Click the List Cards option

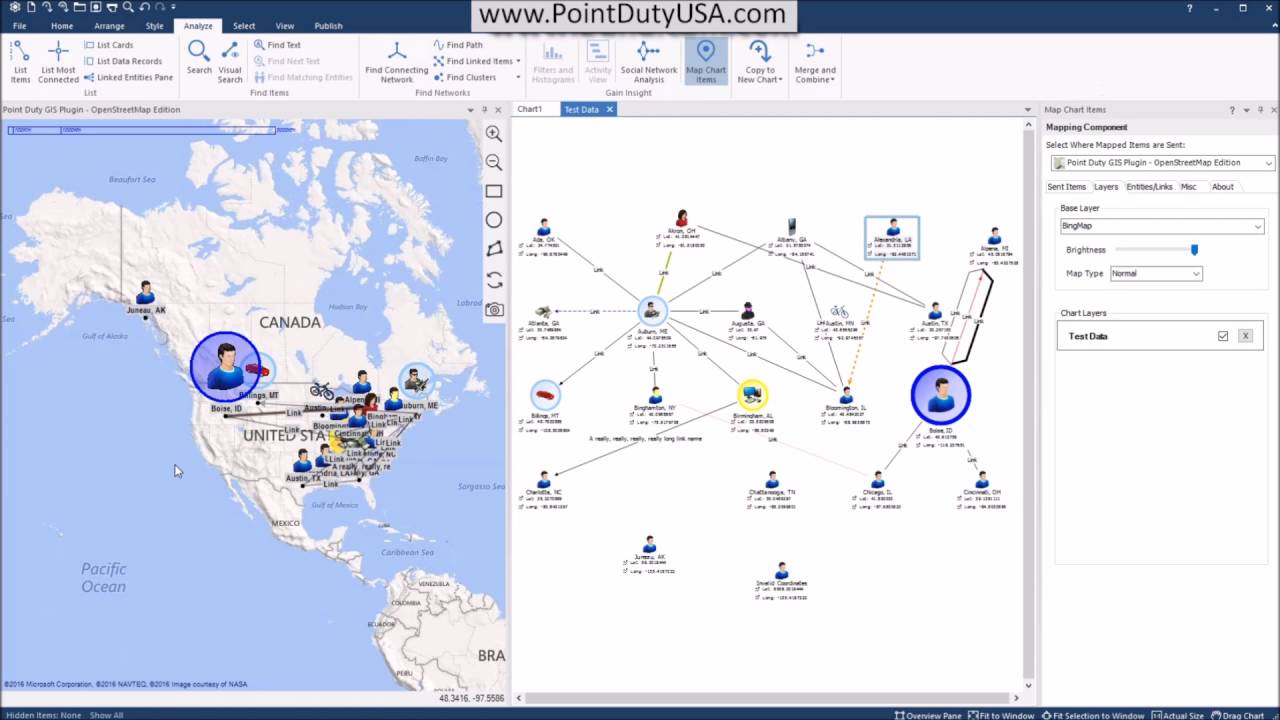tap(108, 45)
